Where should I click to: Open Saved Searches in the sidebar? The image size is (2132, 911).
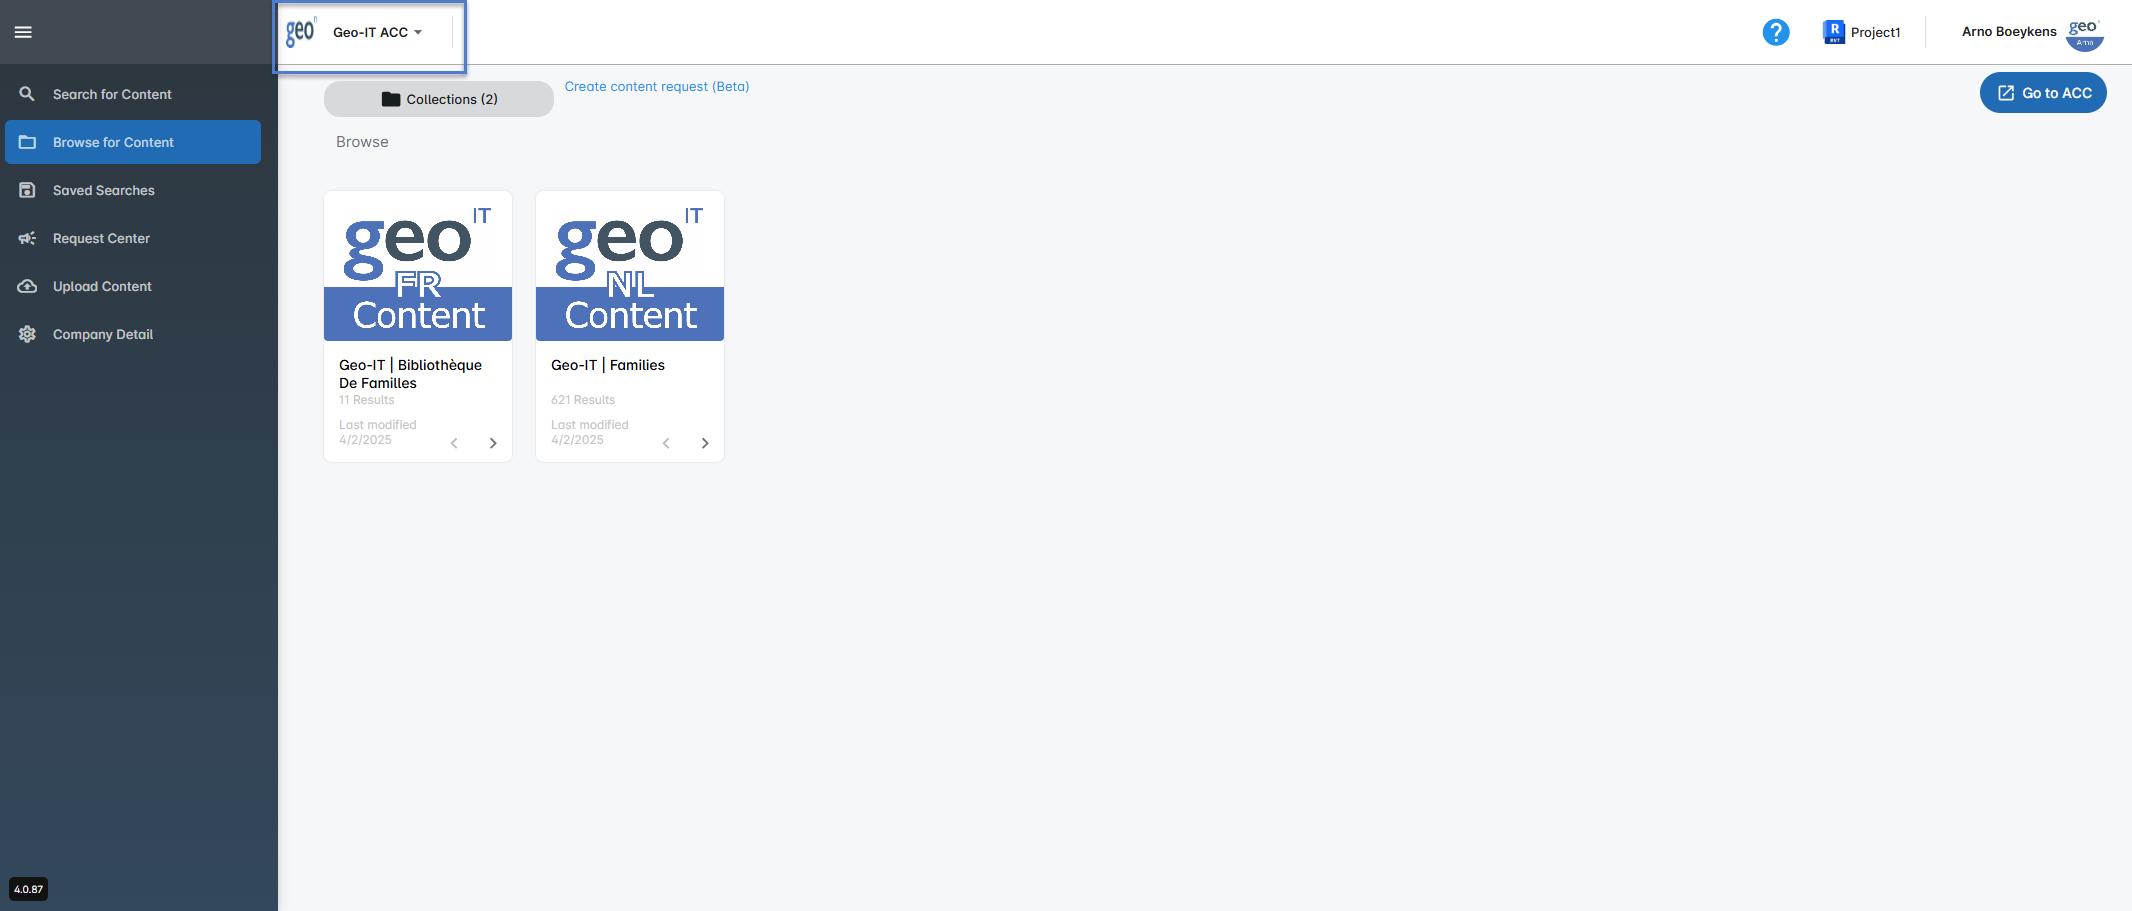tap(133, 190)
